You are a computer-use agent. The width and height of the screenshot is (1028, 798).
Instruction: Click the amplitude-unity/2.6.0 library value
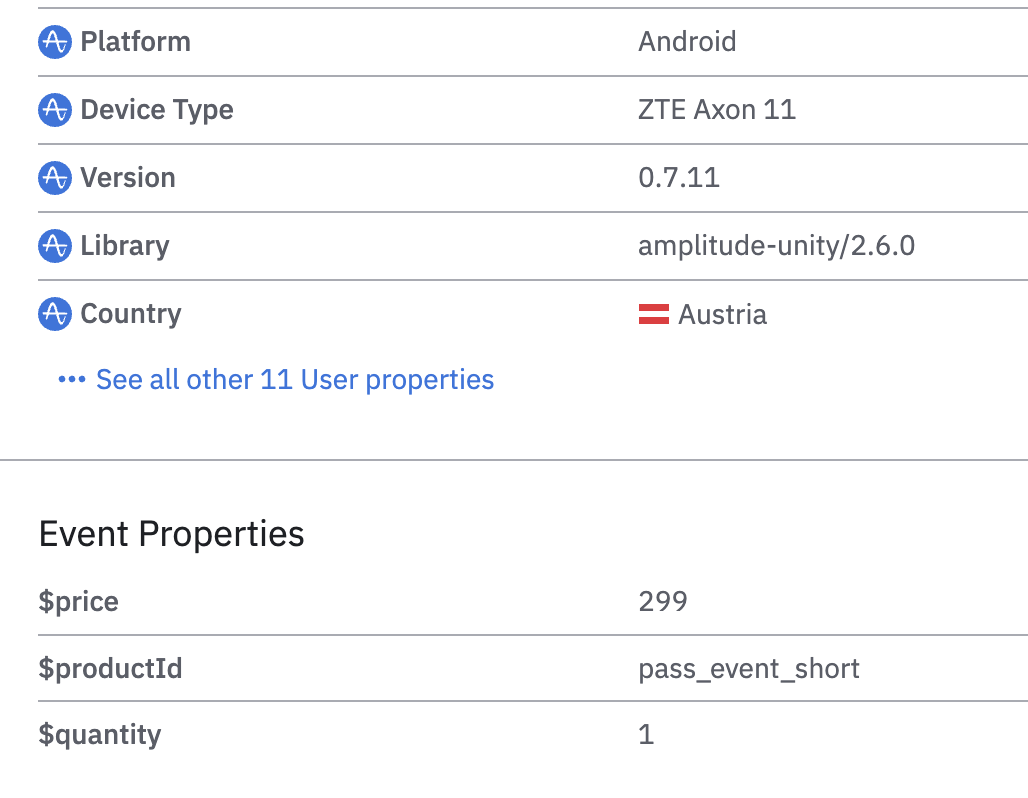click(x=776, y=246)
